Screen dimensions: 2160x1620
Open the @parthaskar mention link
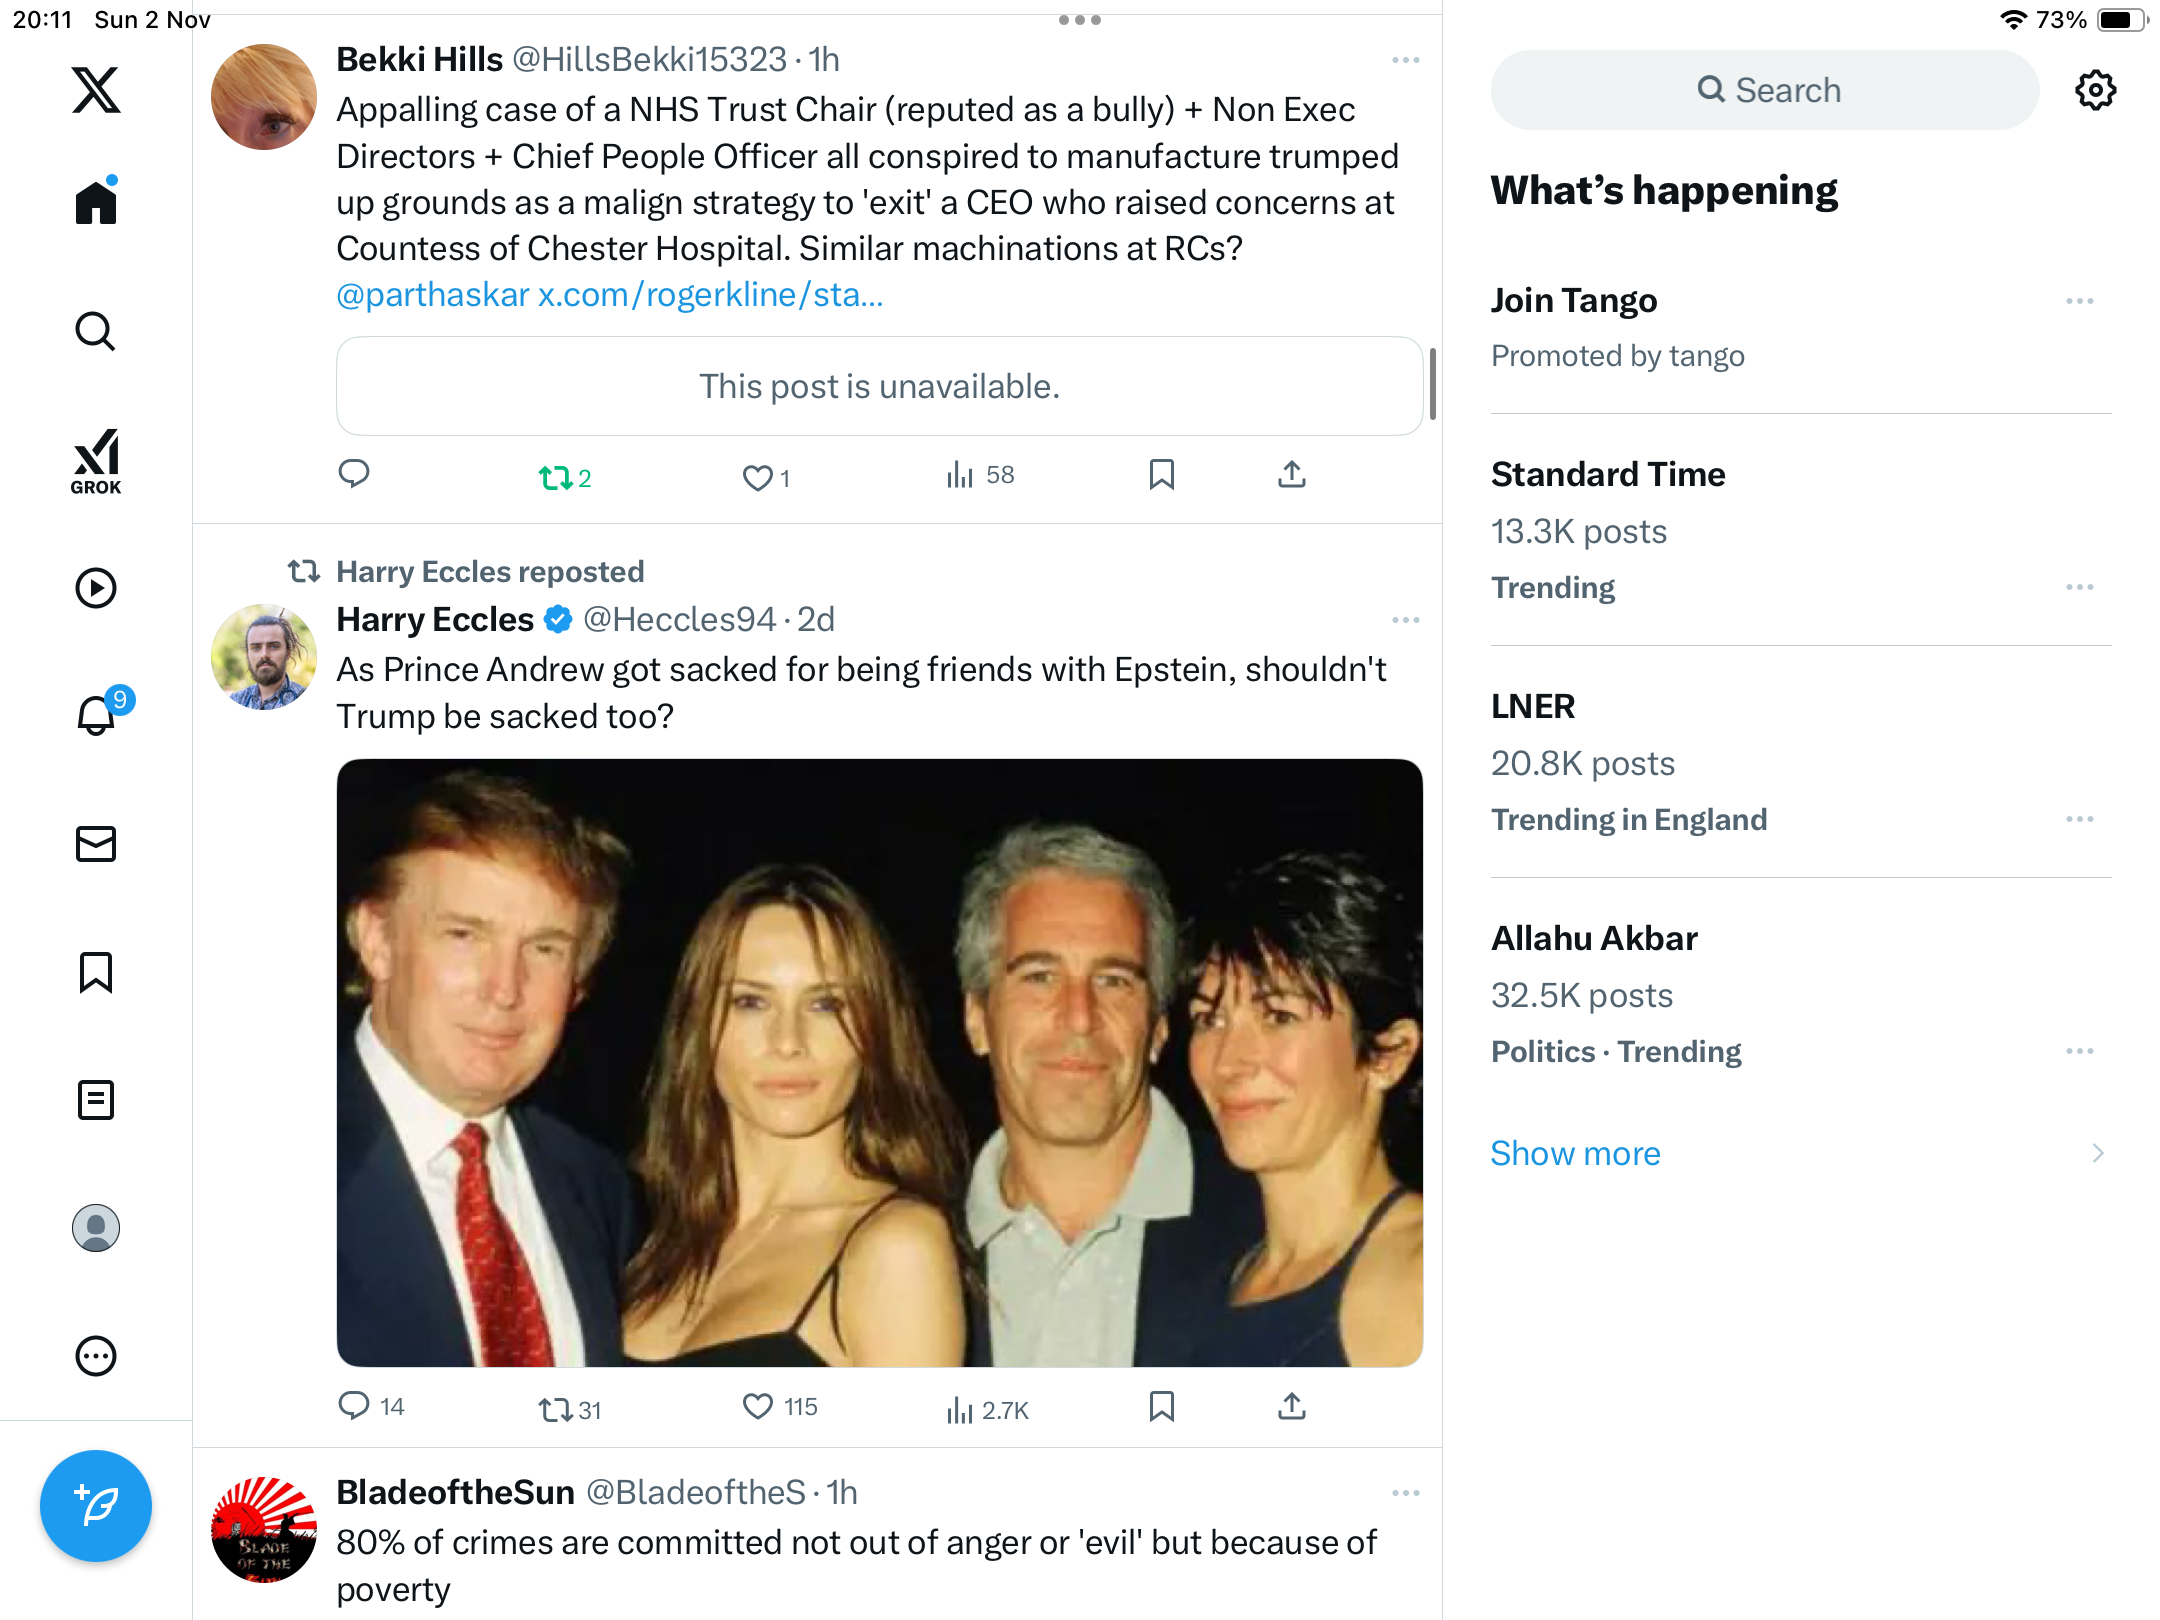click(432, 295)
